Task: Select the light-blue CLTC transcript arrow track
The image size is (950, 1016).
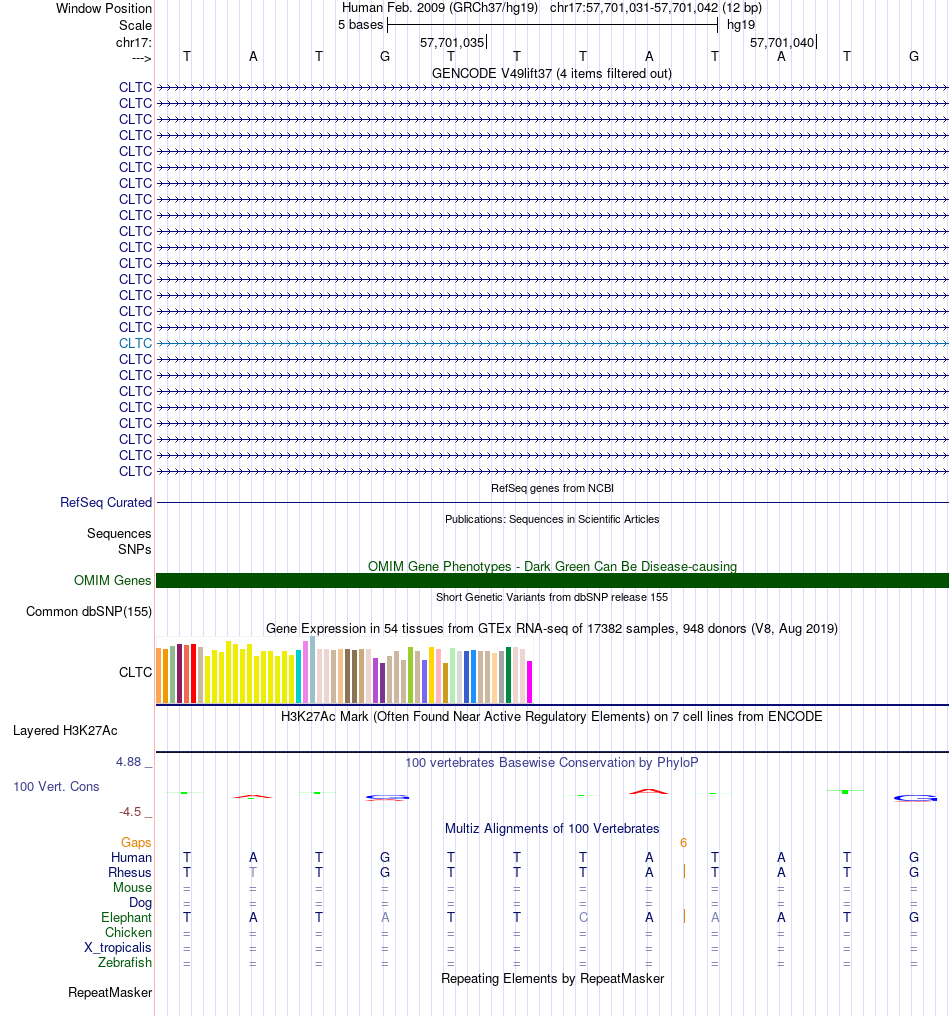Action: pyautogui.click(x=553, y=343)
